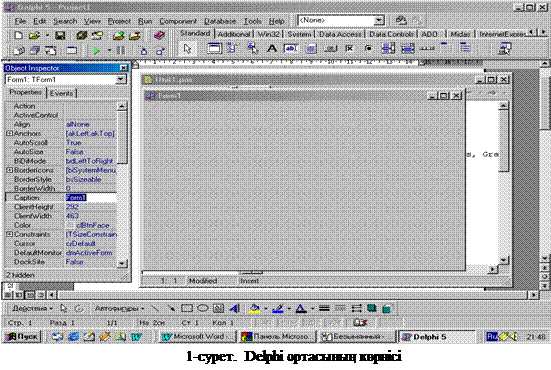551x370 pixels.
Task: Click the Remove file from project icon
Action: pos(135,35)
